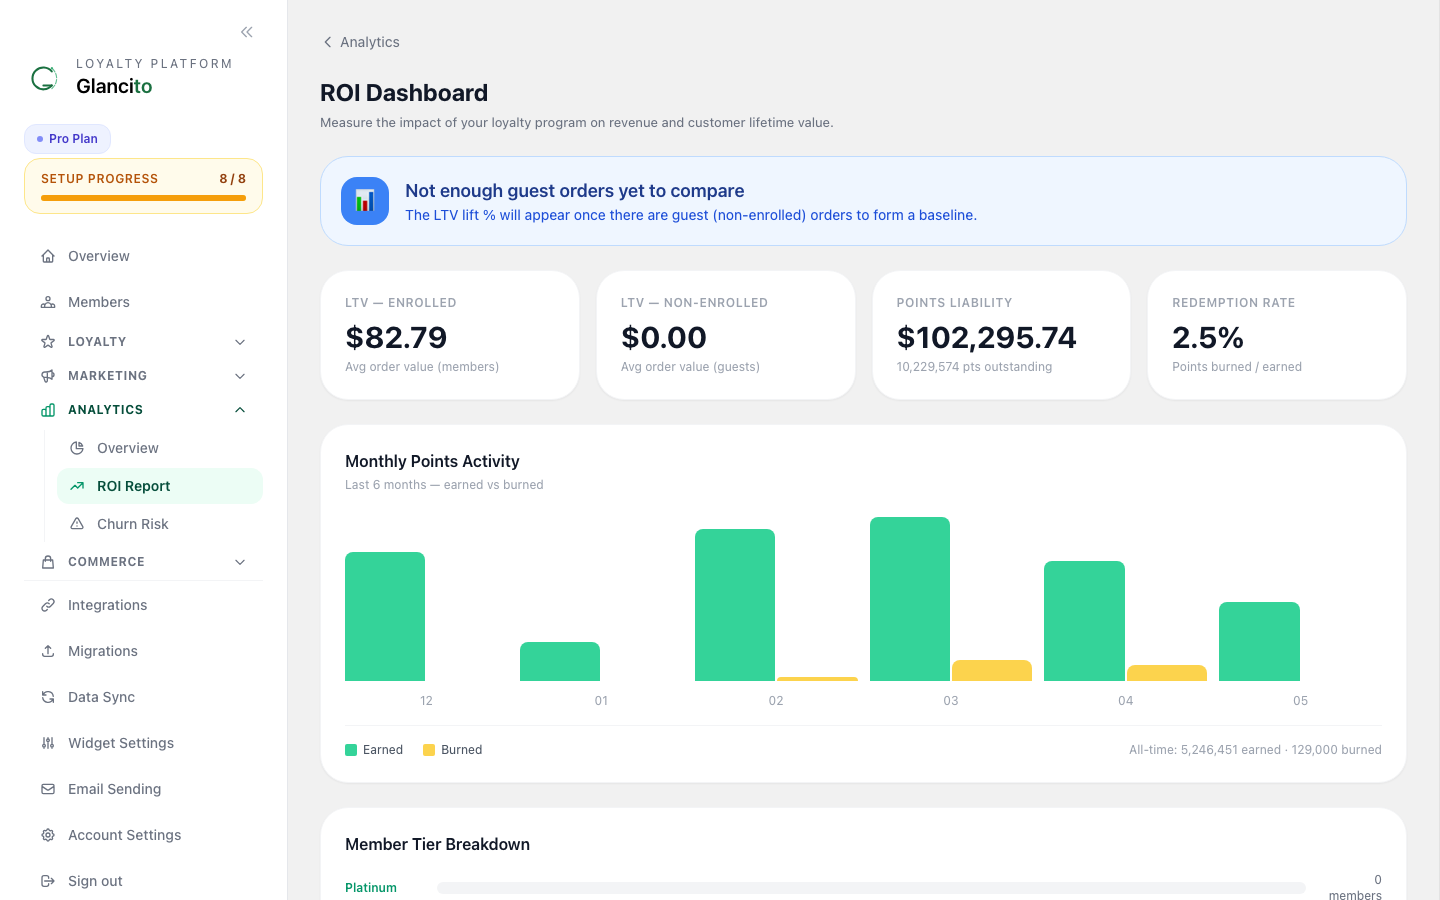The image size is (1440, 900).
Task: Click the Sign out door icon
Action: tap(48, 881)
